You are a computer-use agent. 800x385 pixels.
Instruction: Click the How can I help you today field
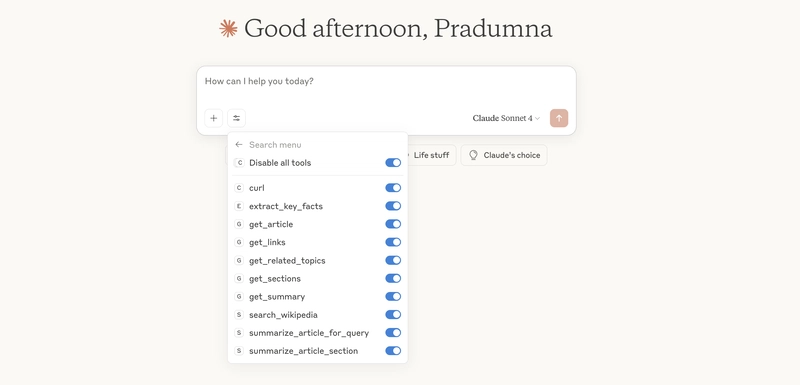(x=386, y=87)
